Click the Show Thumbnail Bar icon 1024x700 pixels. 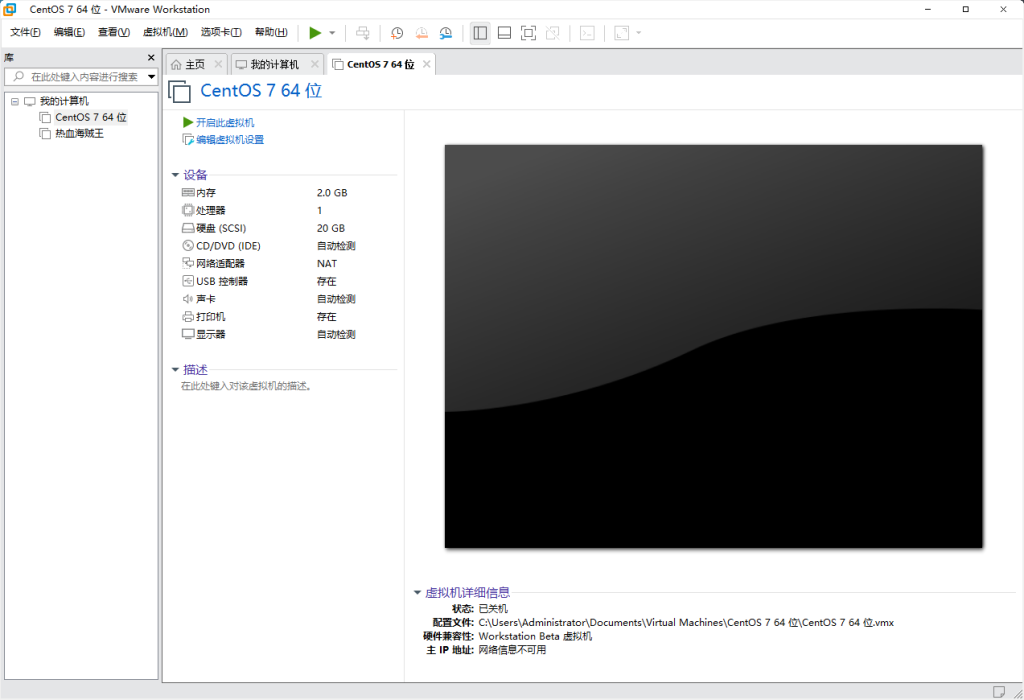(503, 32)
